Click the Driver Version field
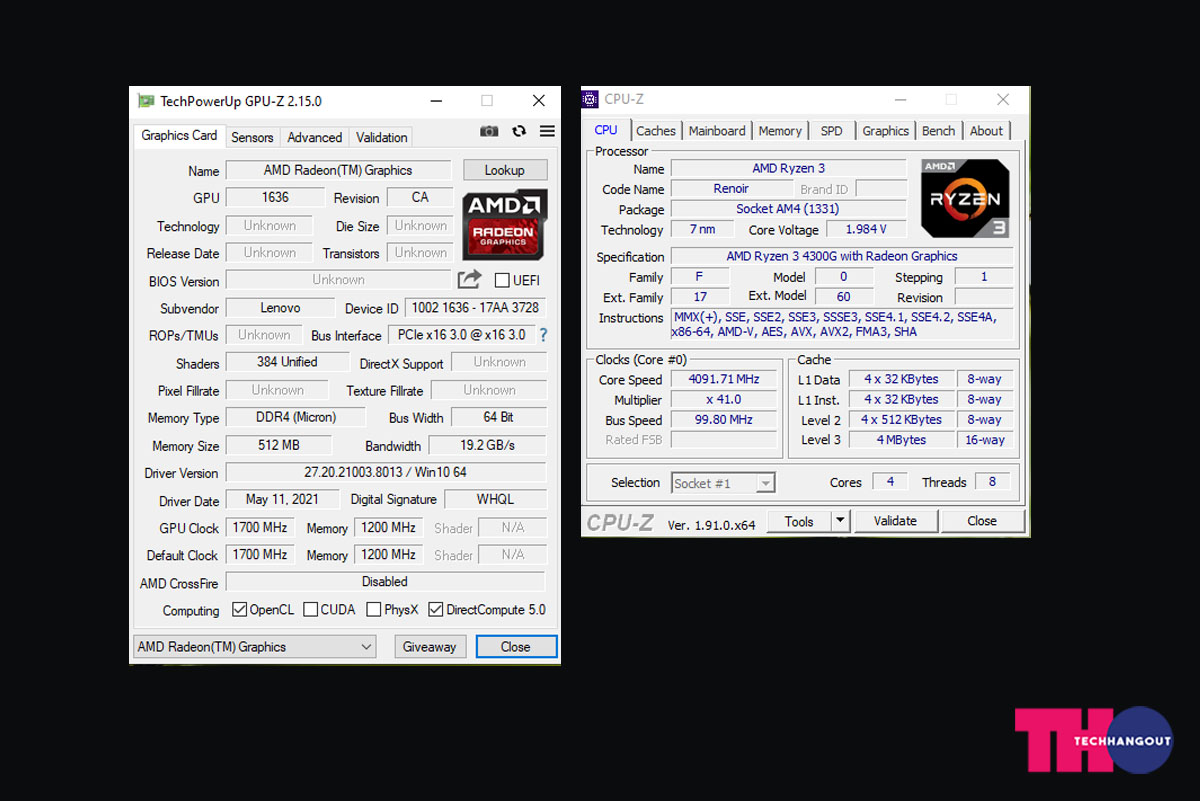The height and width of the screenshot is (801, 1200). [x=386, y=472]
